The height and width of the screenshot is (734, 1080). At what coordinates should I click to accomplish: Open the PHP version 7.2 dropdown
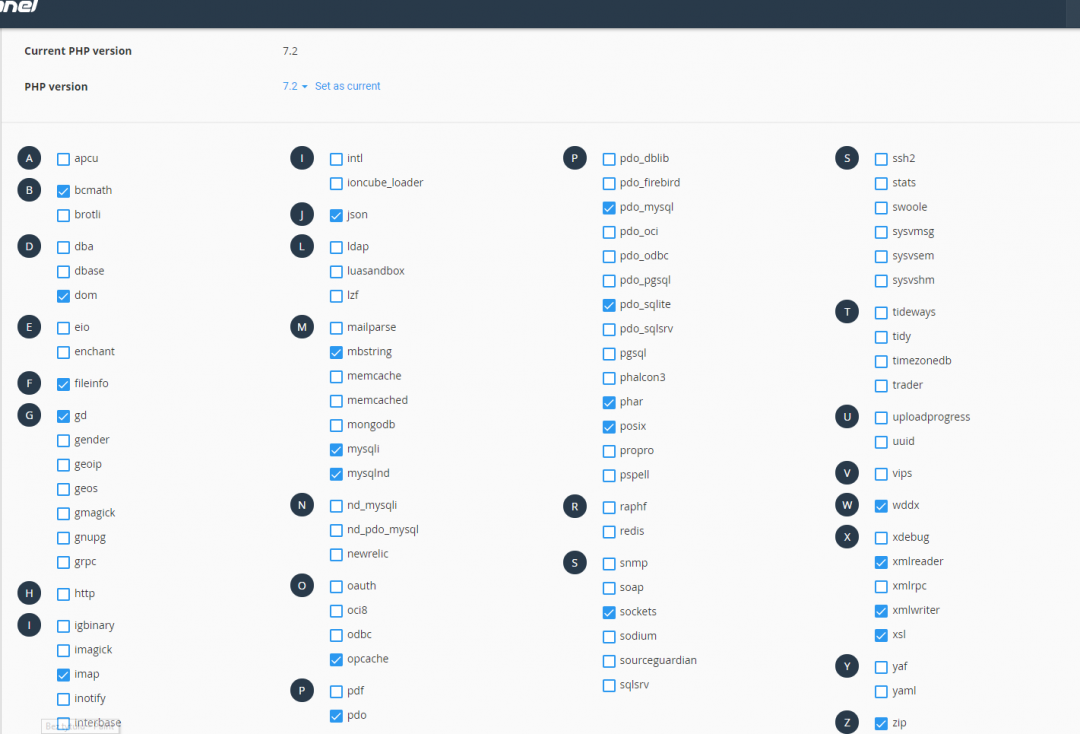(x=295, y=87)
